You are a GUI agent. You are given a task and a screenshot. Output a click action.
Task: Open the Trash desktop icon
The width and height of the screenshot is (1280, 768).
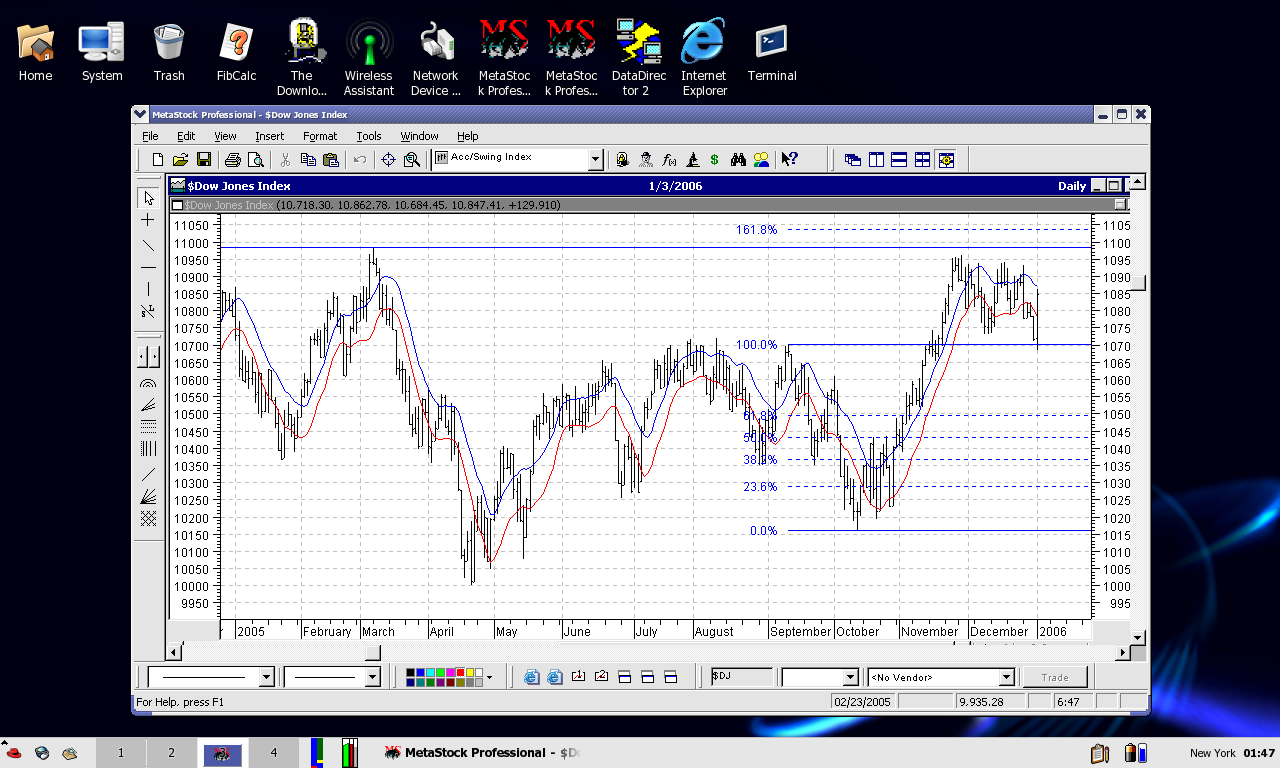click(169, 53)
